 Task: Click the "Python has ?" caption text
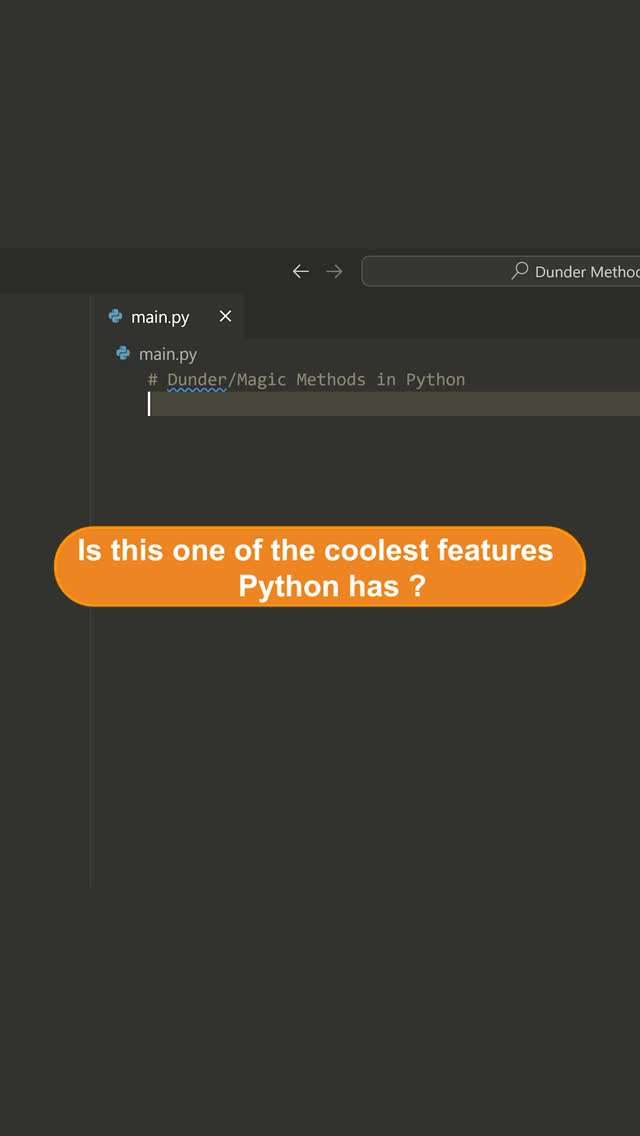coord(331,586)
